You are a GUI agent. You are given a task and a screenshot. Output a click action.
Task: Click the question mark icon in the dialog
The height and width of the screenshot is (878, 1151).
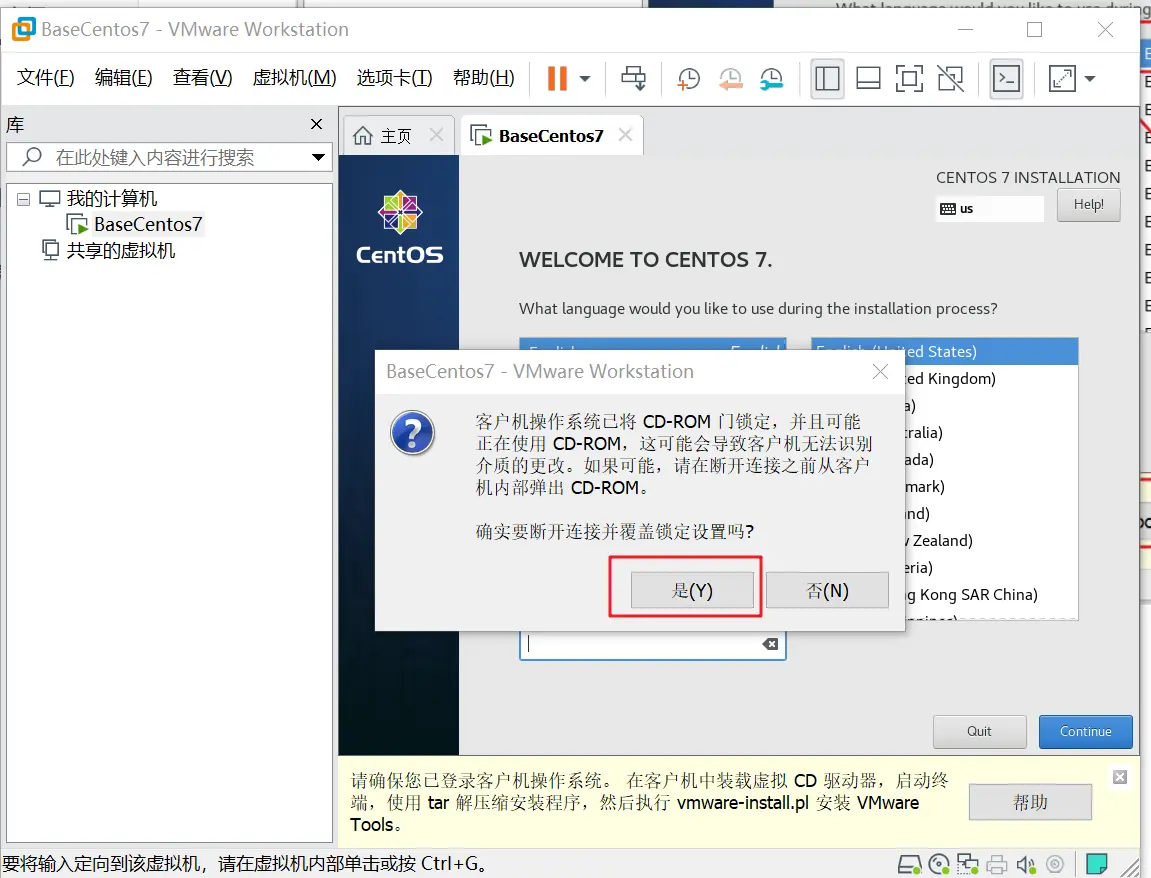point(412,432)
